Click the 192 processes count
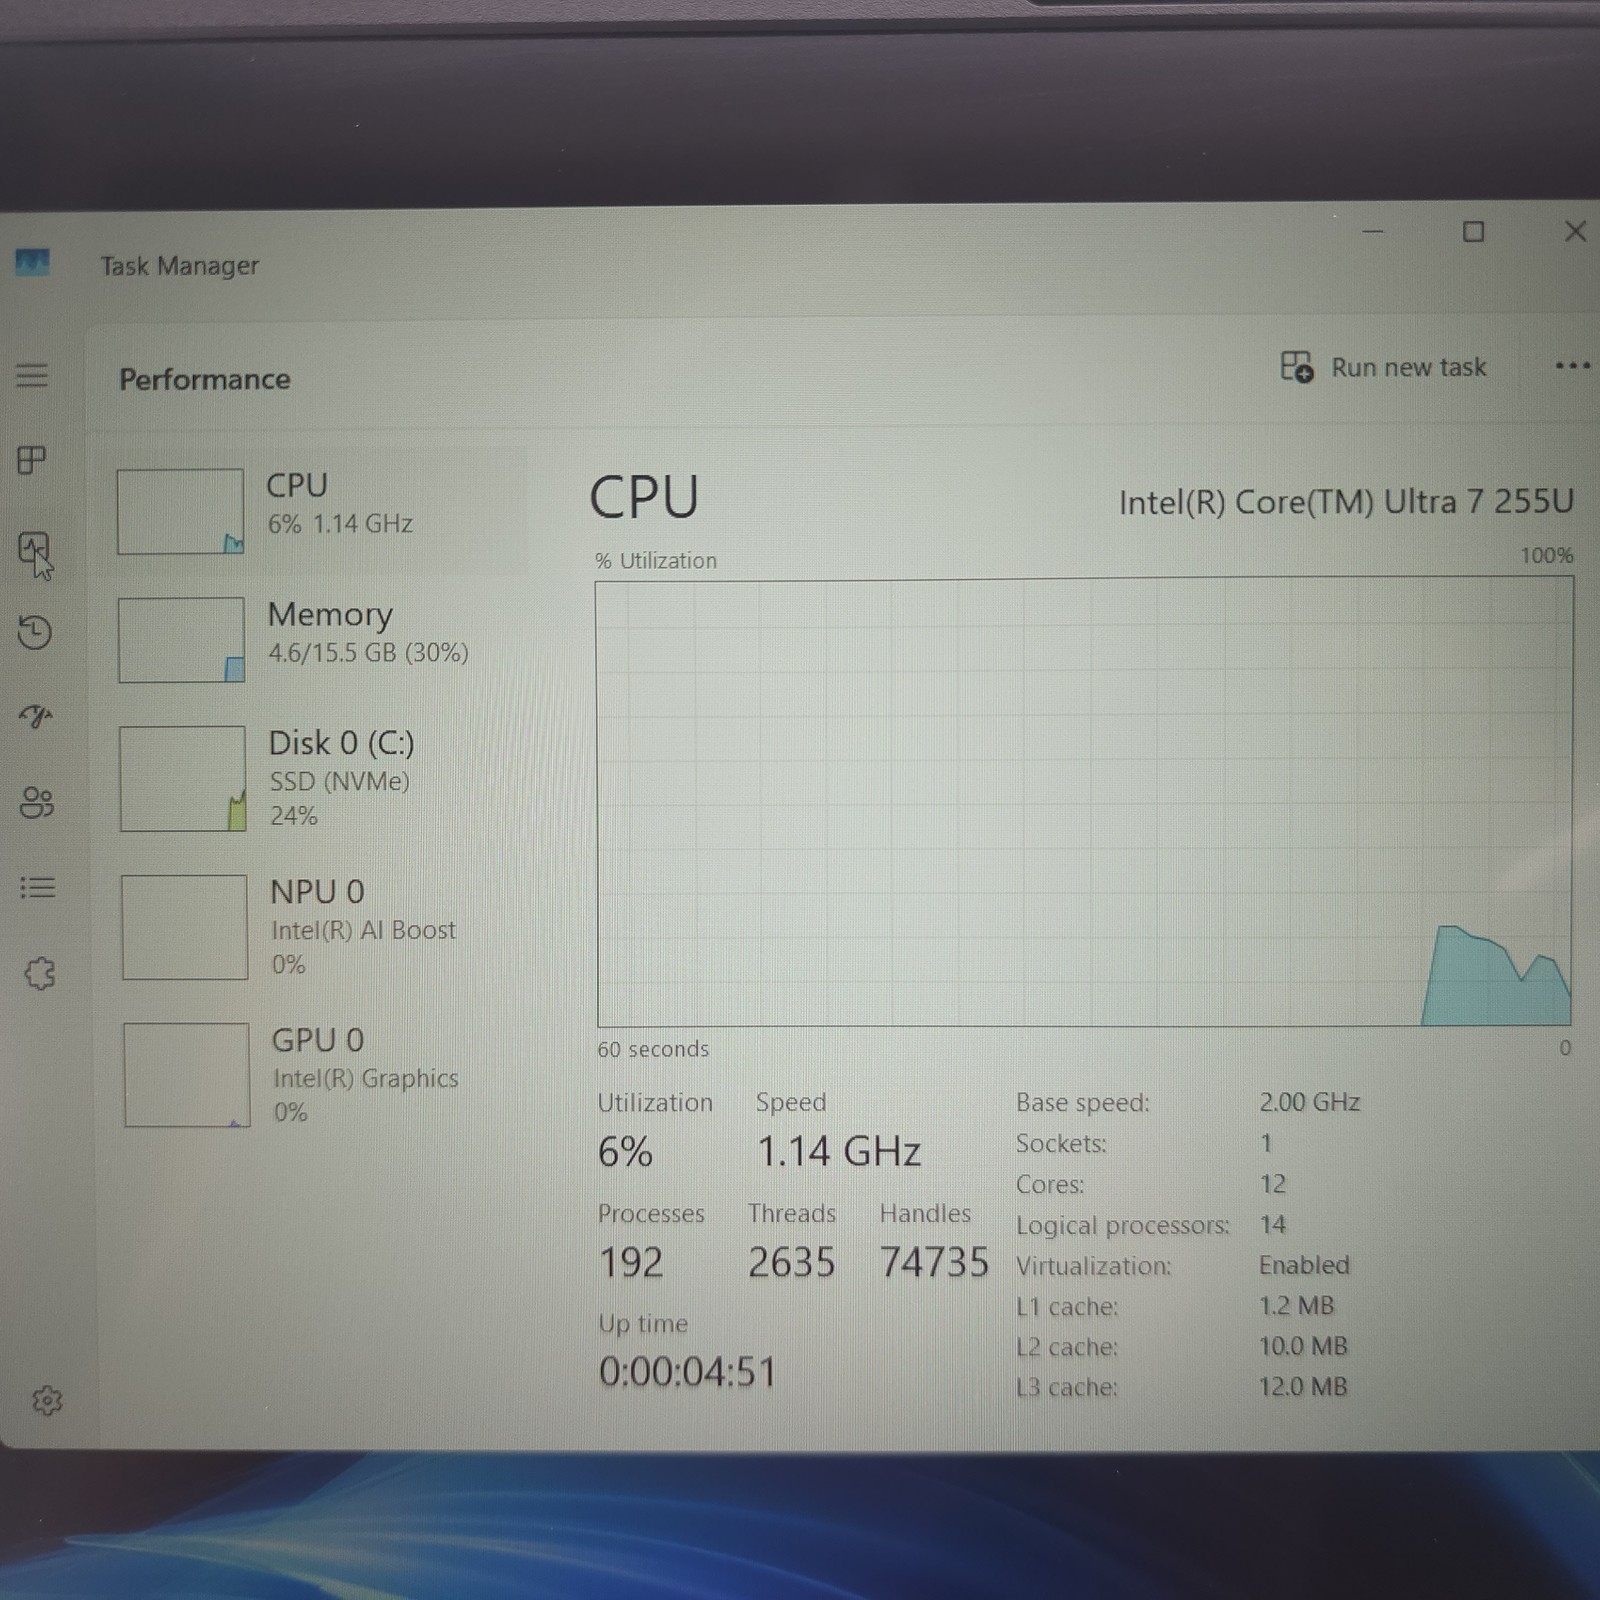Viewport: 1600px width, 1600px height. 631,1262
